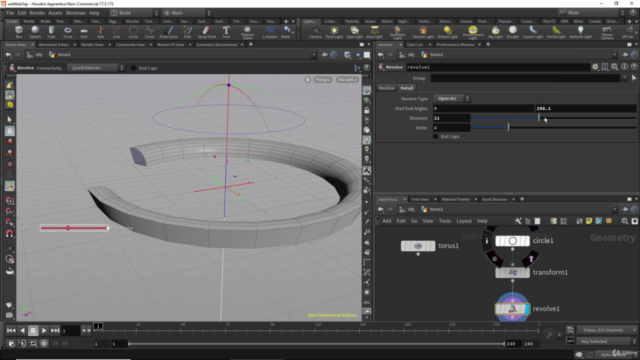The width and height of the screenshot is (640, 360).
Task: Add a Spot Light
Action: [355, 32]
